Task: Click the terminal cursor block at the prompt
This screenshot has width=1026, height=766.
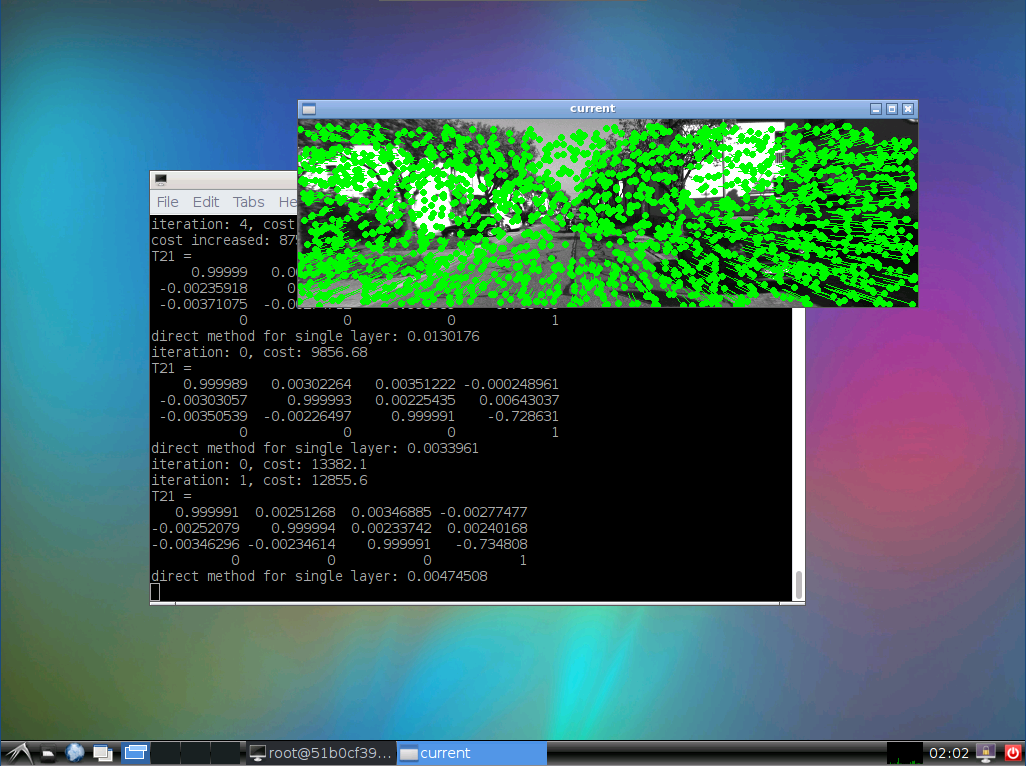Action: pos(155,592)
